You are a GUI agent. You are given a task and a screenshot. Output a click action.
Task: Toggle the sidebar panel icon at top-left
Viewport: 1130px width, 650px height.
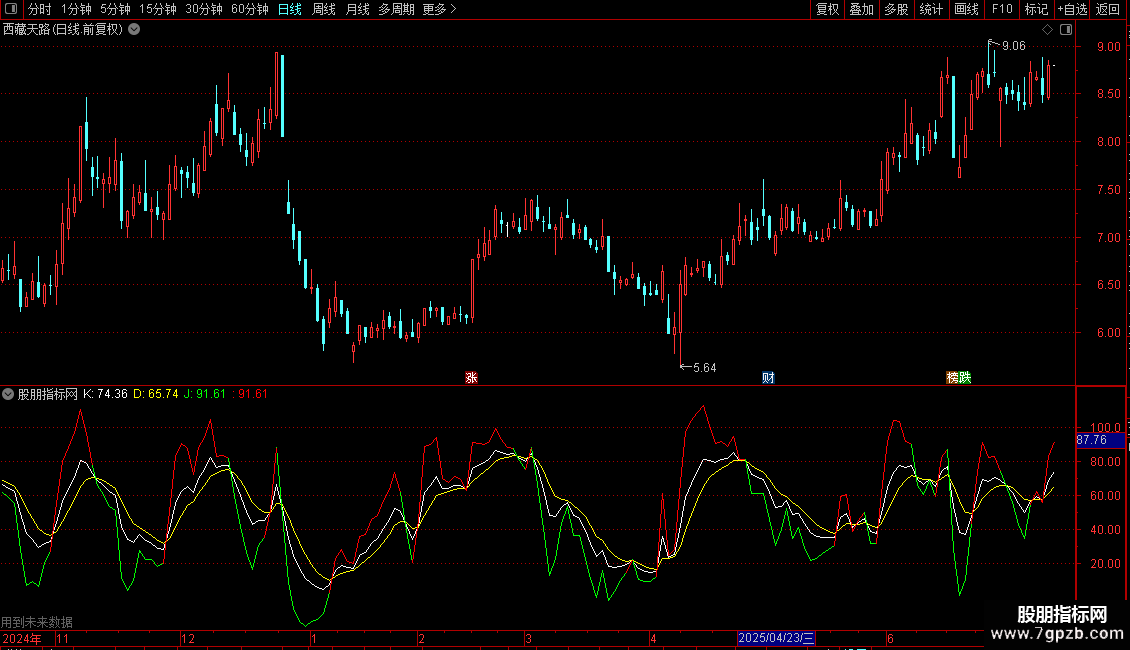11,9
